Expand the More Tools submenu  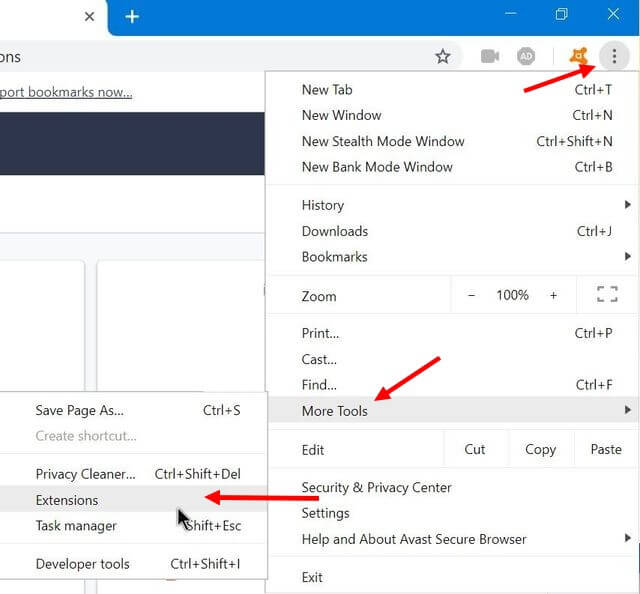[x=451, y=410]
